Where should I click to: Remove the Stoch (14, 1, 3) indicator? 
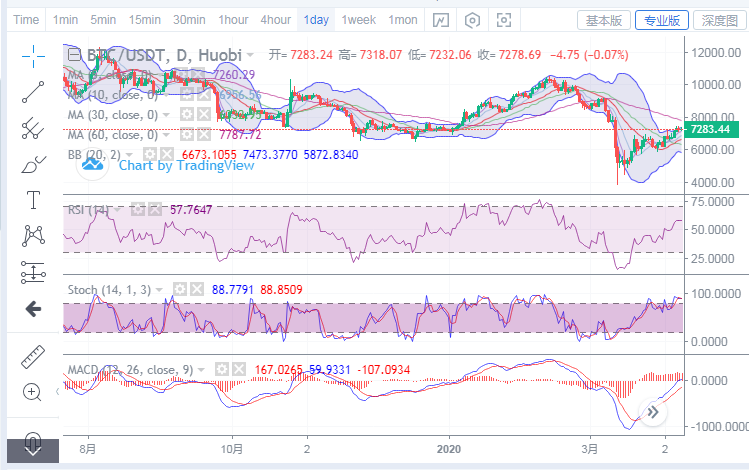pyautogui.click(x=197, y=289)
